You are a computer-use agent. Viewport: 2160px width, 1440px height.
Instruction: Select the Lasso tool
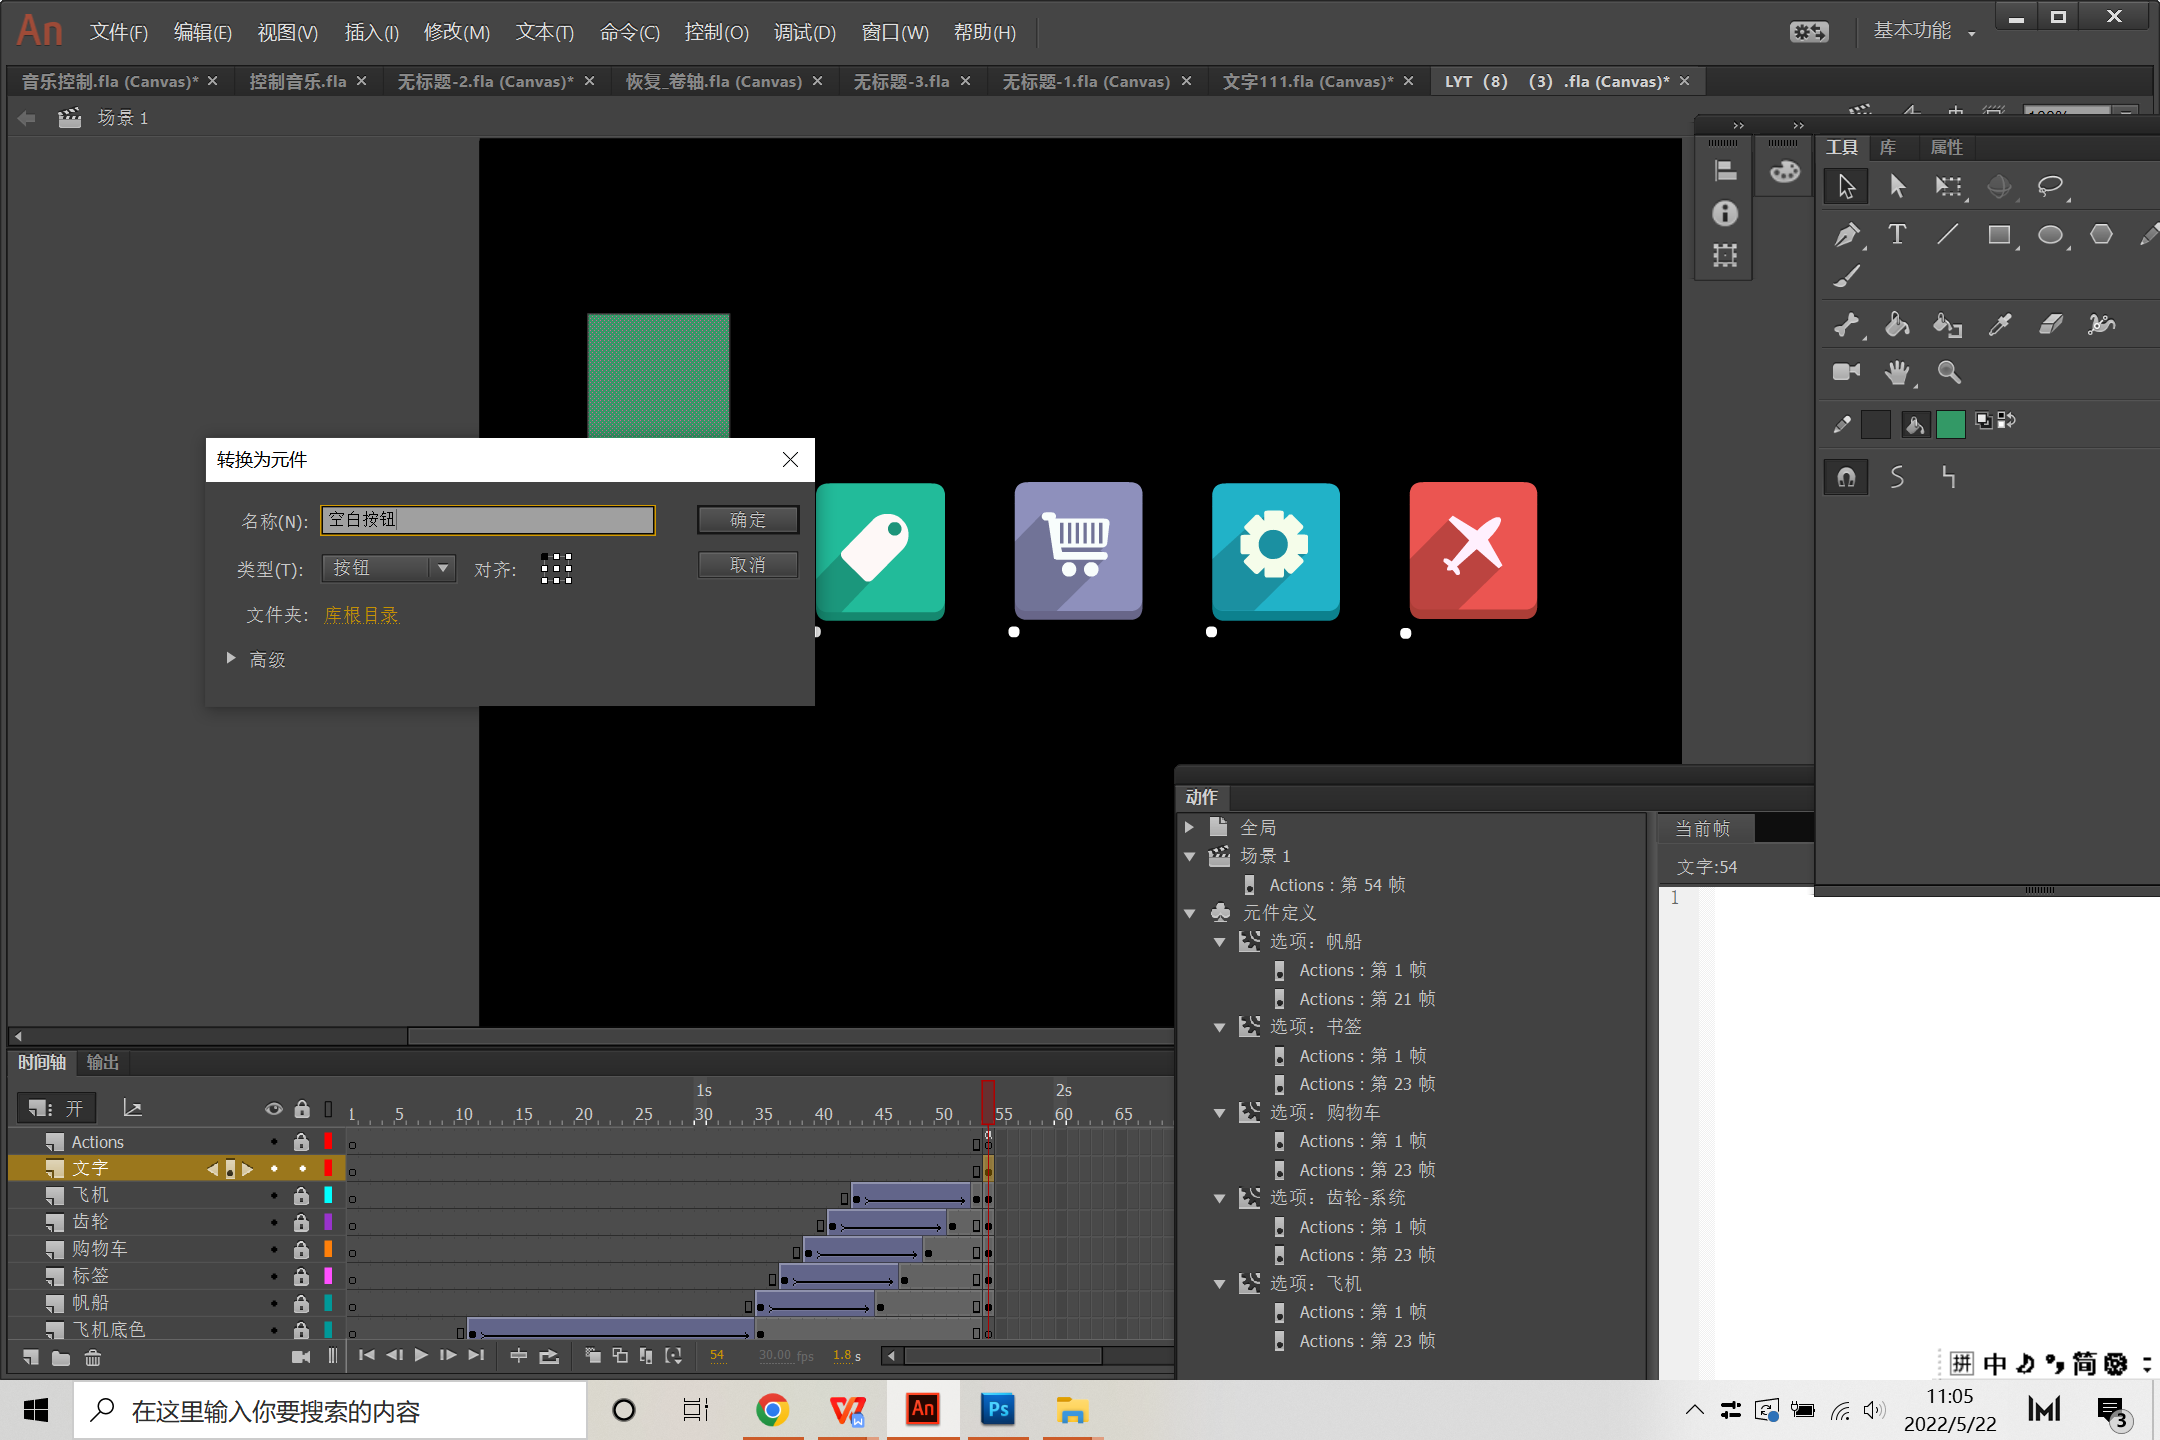(x=2050, y=187)
